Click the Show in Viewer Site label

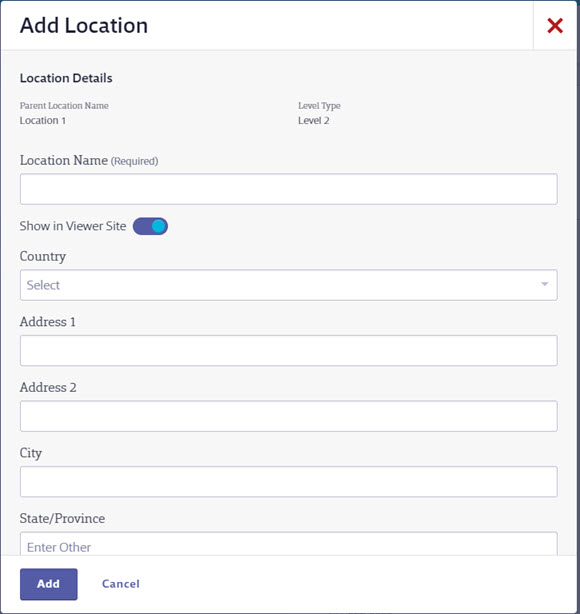(x=73, y=226)
